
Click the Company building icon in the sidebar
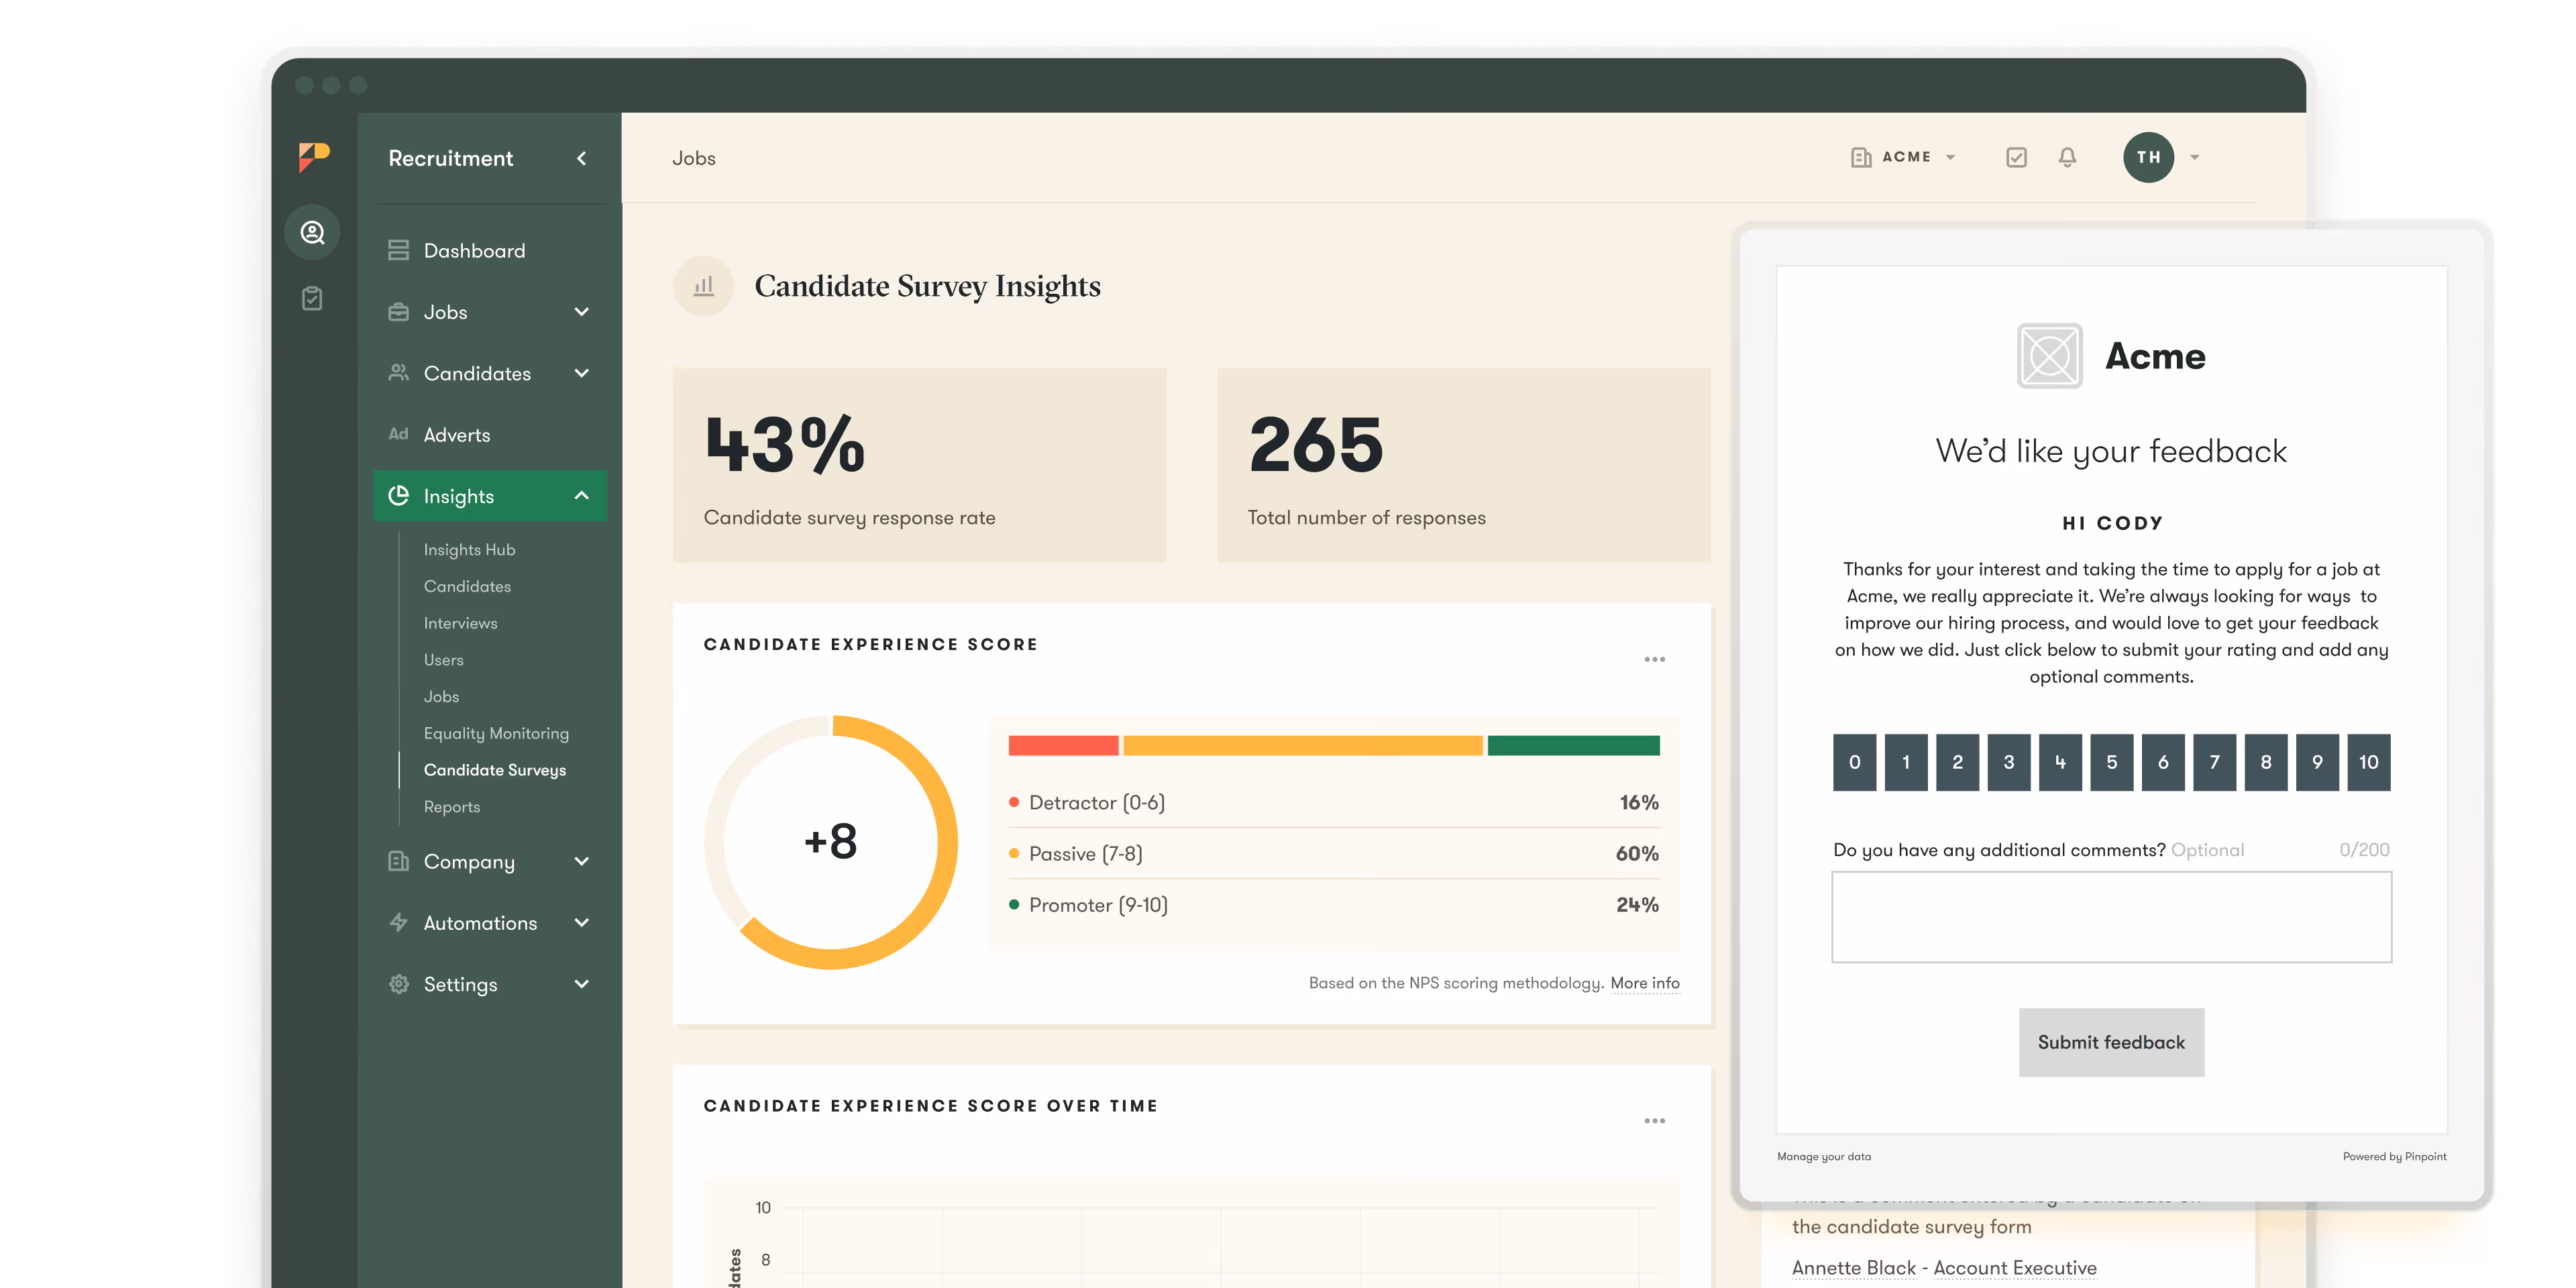398,861
